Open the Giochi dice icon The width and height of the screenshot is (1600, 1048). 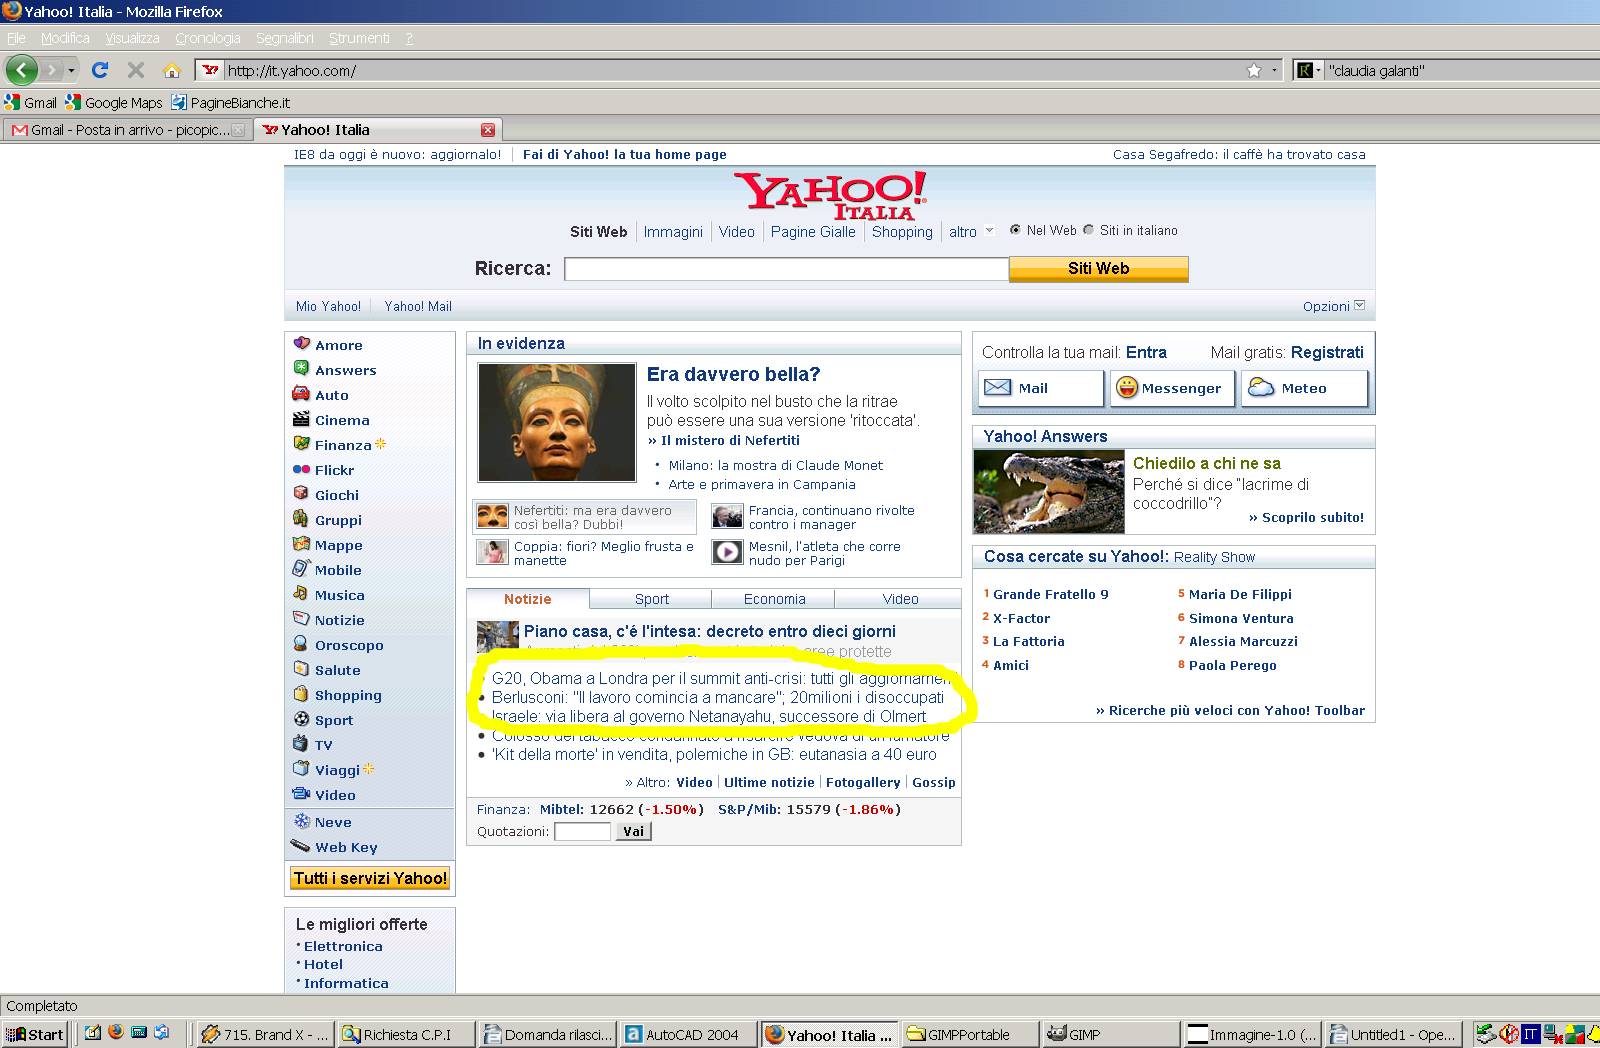301,494
